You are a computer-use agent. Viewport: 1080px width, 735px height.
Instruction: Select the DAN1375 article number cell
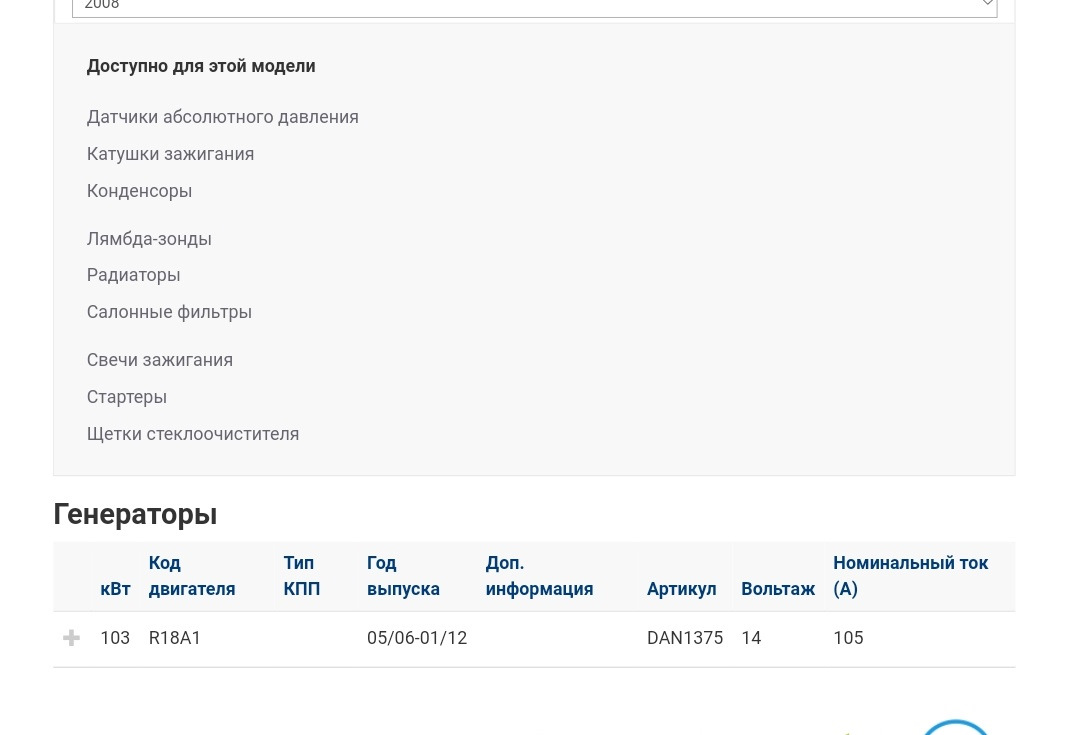(685, 638)
